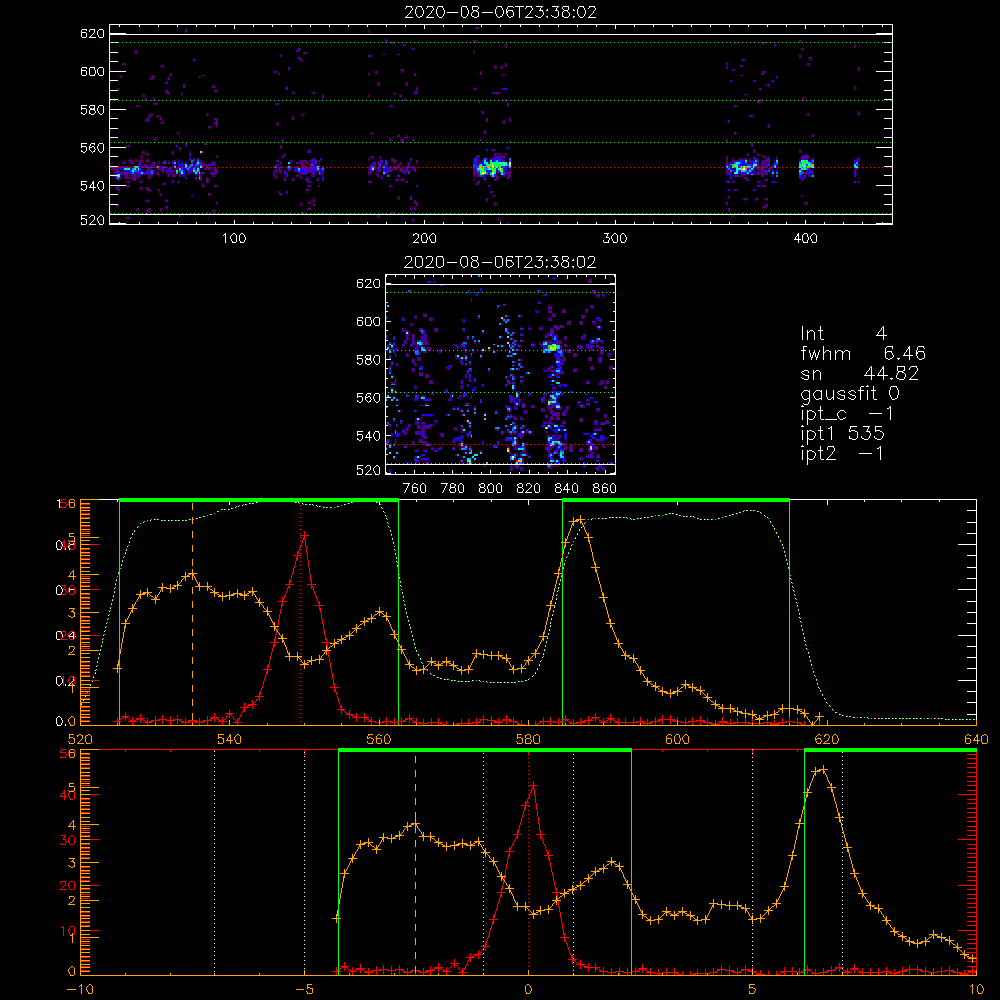
Task: Click the 800 tick label under middle image
Action: (x=490, y=489)
